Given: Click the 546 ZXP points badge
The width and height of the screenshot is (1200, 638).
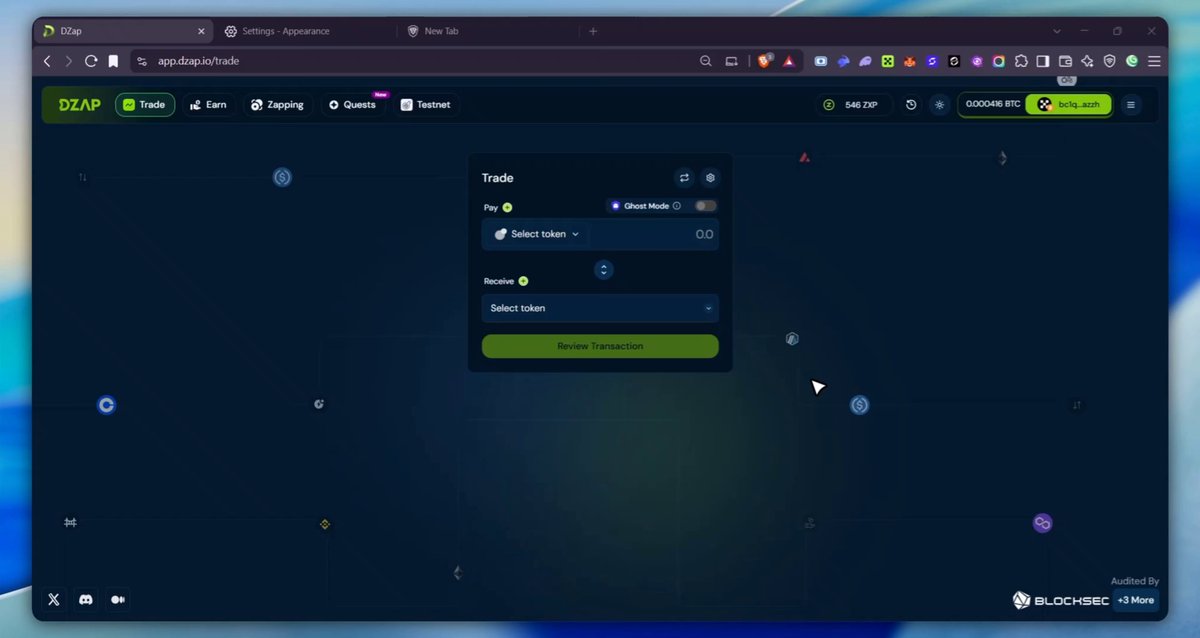Looking at the screenshot, I should (855, 105).
